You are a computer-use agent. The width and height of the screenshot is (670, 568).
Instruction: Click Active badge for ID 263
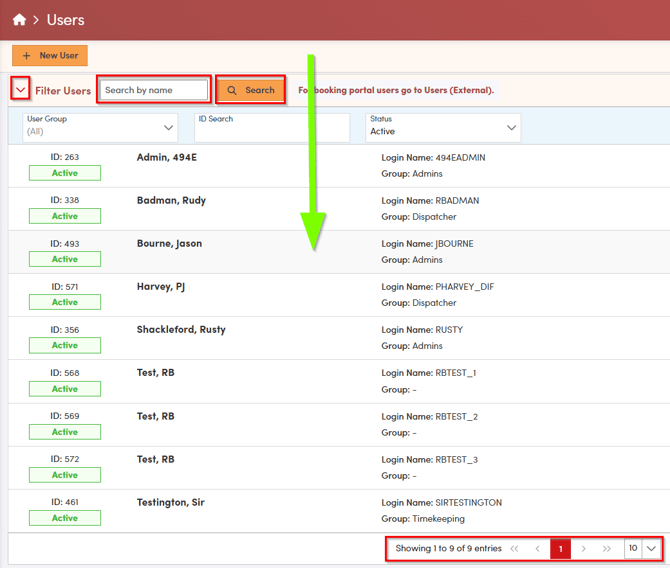[65, 173]
